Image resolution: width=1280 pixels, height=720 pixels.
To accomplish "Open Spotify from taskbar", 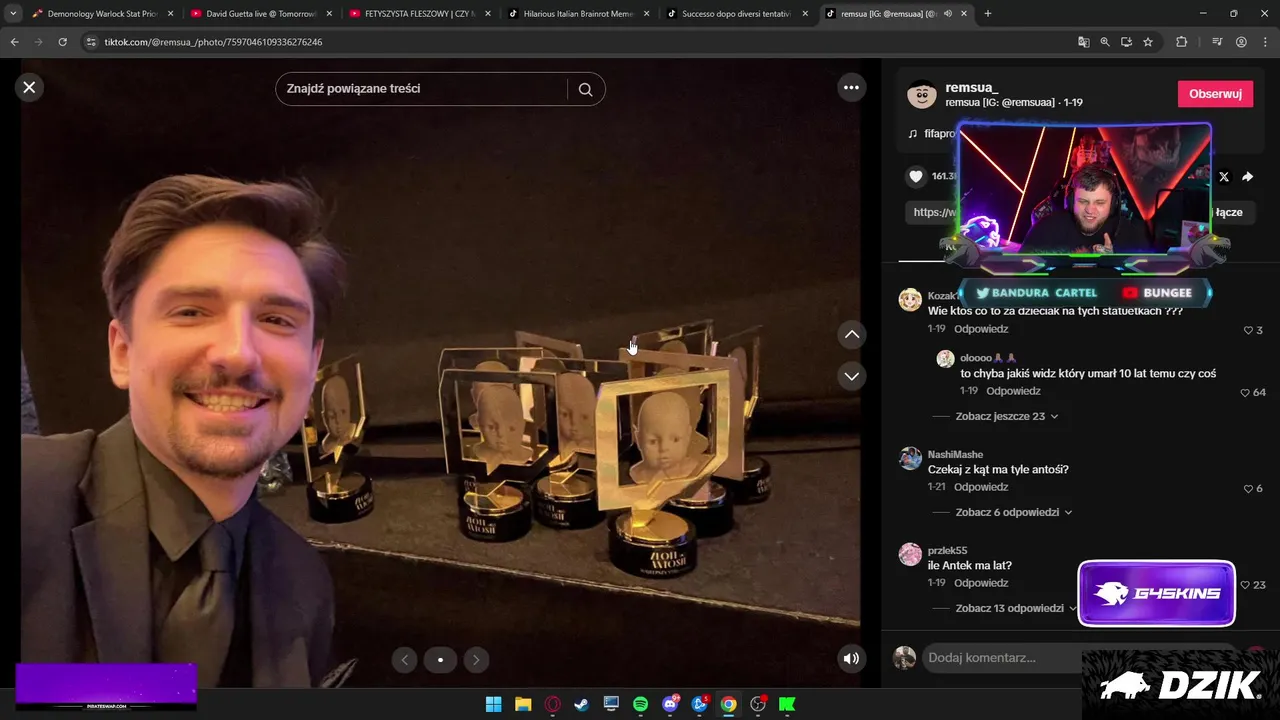I will [x=640, y=704].
